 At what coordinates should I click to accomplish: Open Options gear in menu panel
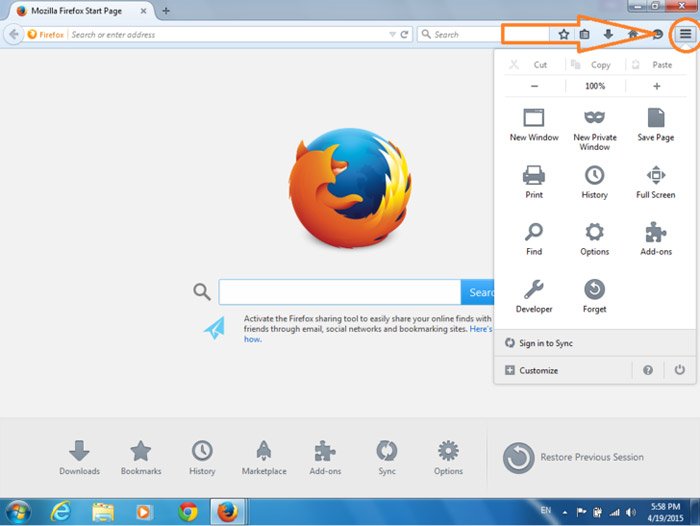click(595, 239)
